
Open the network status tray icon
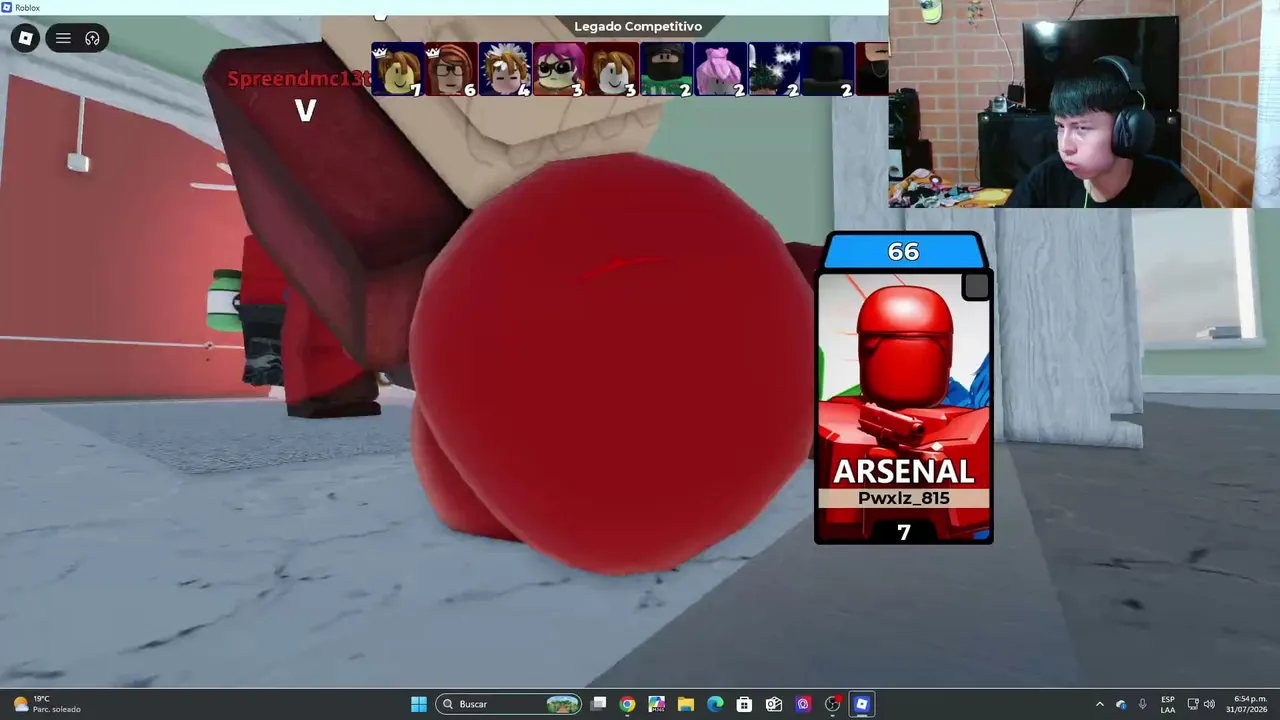click(1192, 704)
